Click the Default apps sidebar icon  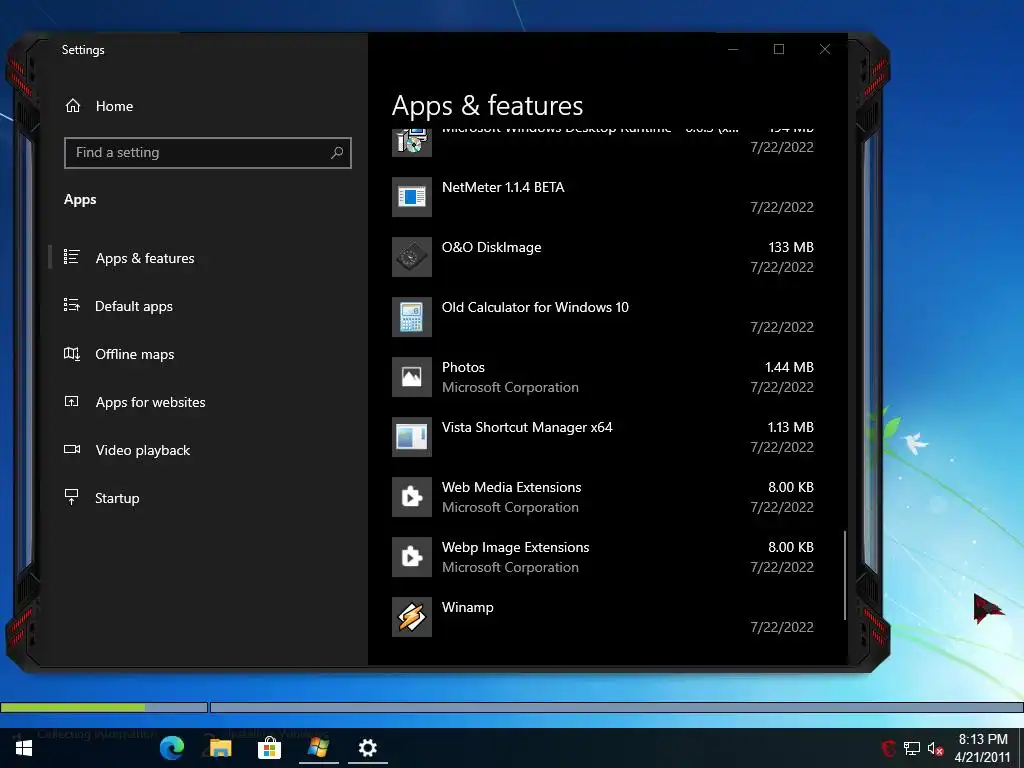pyautogui.click(x=72, y=305)
